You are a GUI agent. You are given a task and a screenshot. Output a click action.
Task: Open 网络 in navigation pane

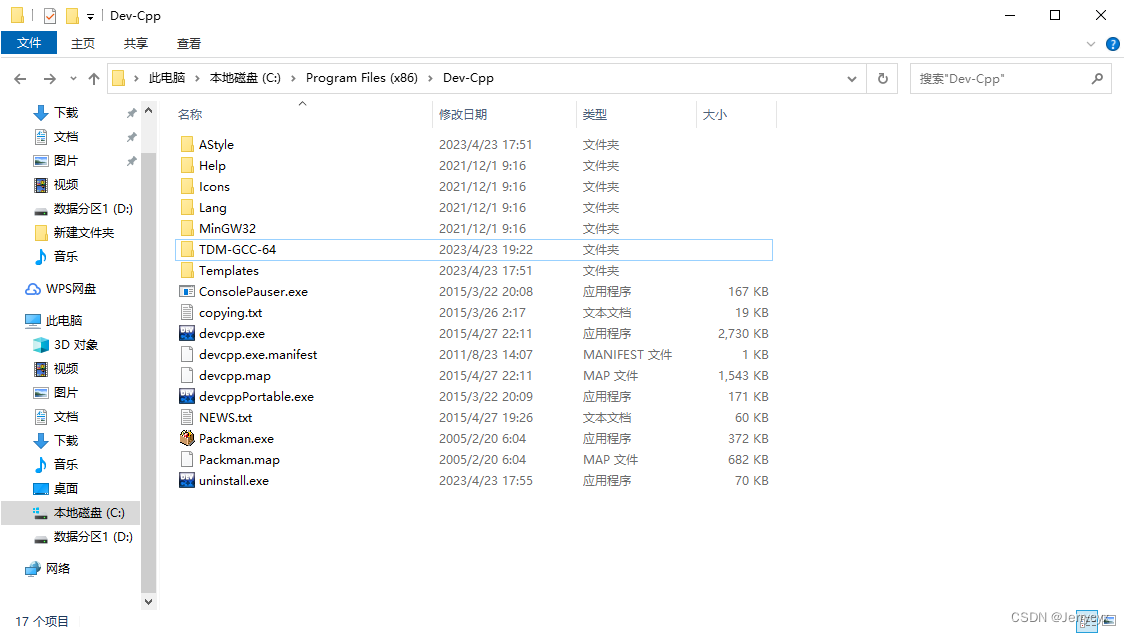point(57,569)
